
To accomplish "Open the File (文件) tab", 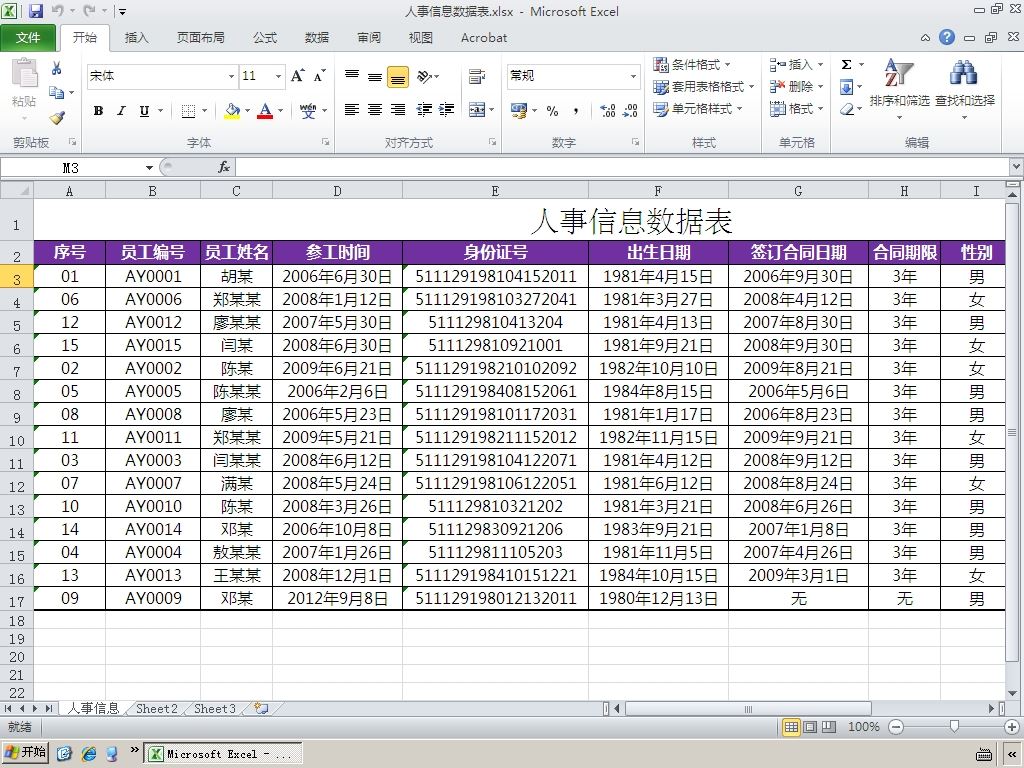I will 28,38.
